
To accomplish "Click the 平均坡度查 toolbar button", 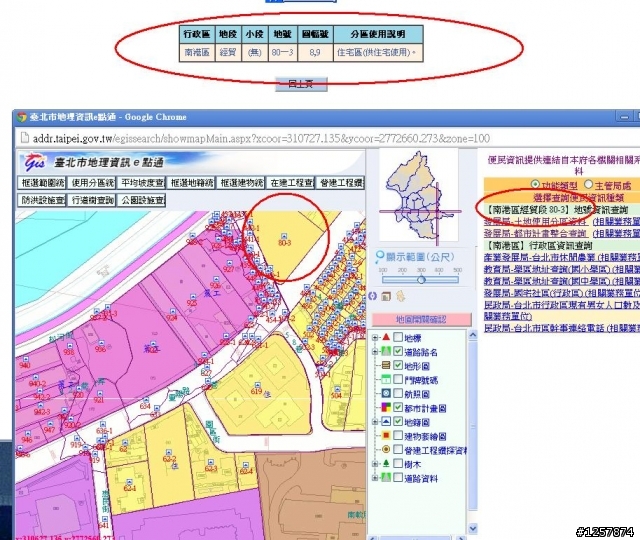I will coord(142,183).
